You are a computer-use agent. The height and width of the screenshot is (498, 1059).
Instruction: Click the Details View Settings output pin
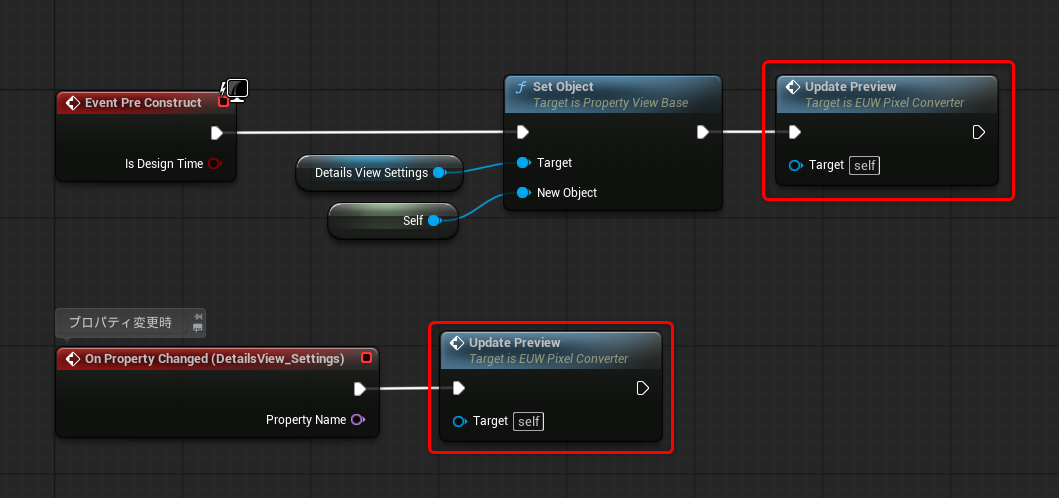pos(438,173)
